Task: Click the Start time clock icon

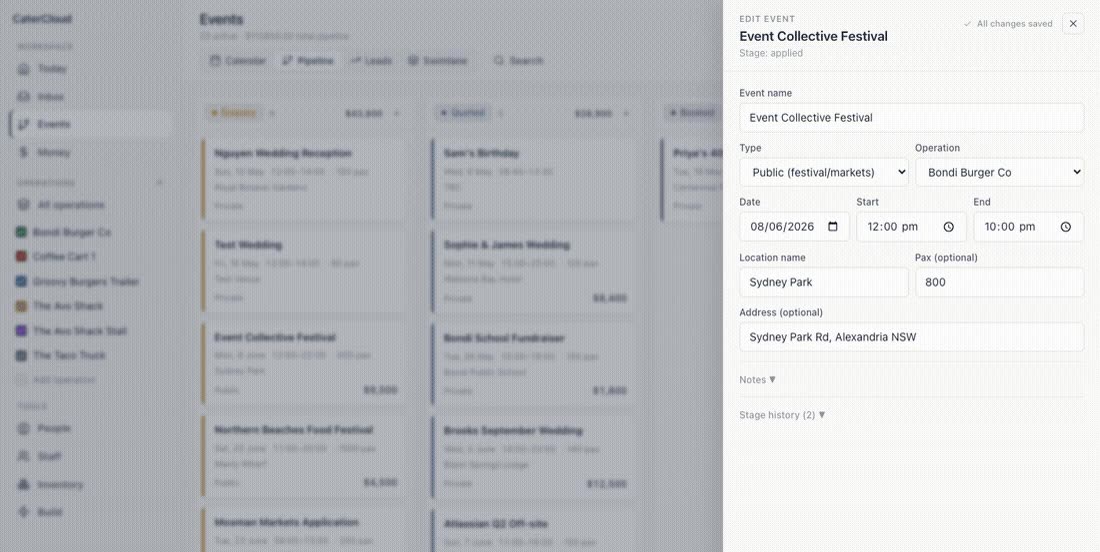Action: pyautogui.click(x=948, y=227)
